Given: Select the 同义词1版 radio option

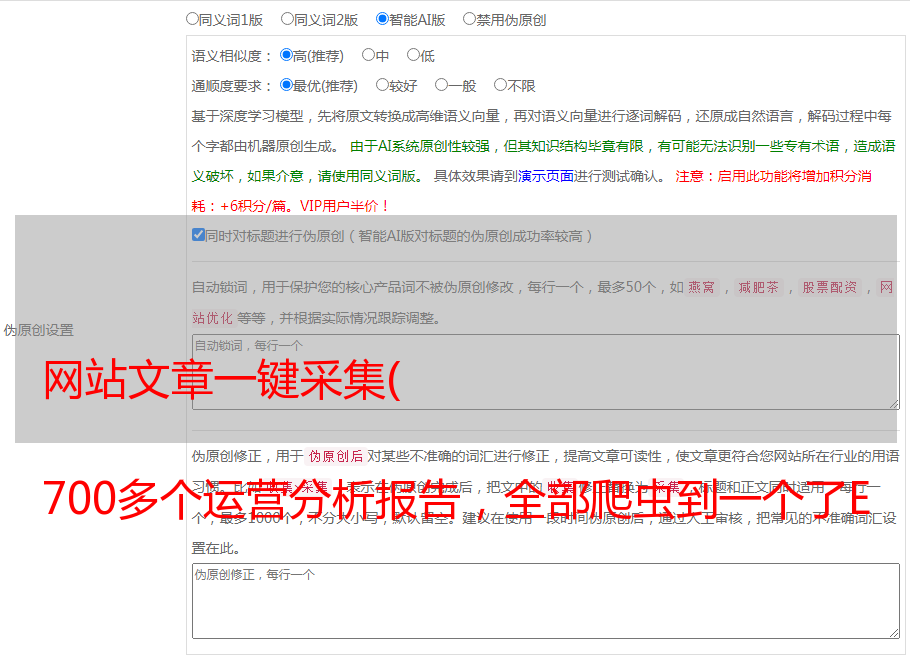Looking at the screenshot, I should tap(192, 19).
